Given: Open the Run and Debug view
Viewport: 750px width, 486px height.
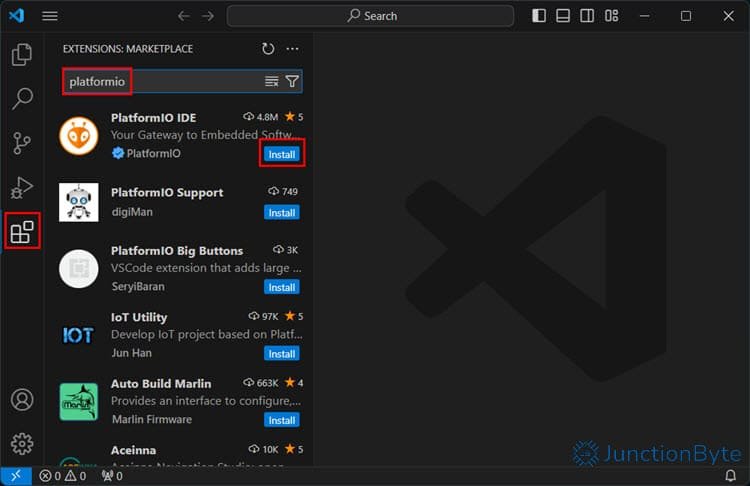Looking at the screenshot, I should click(x=22, y=187).
